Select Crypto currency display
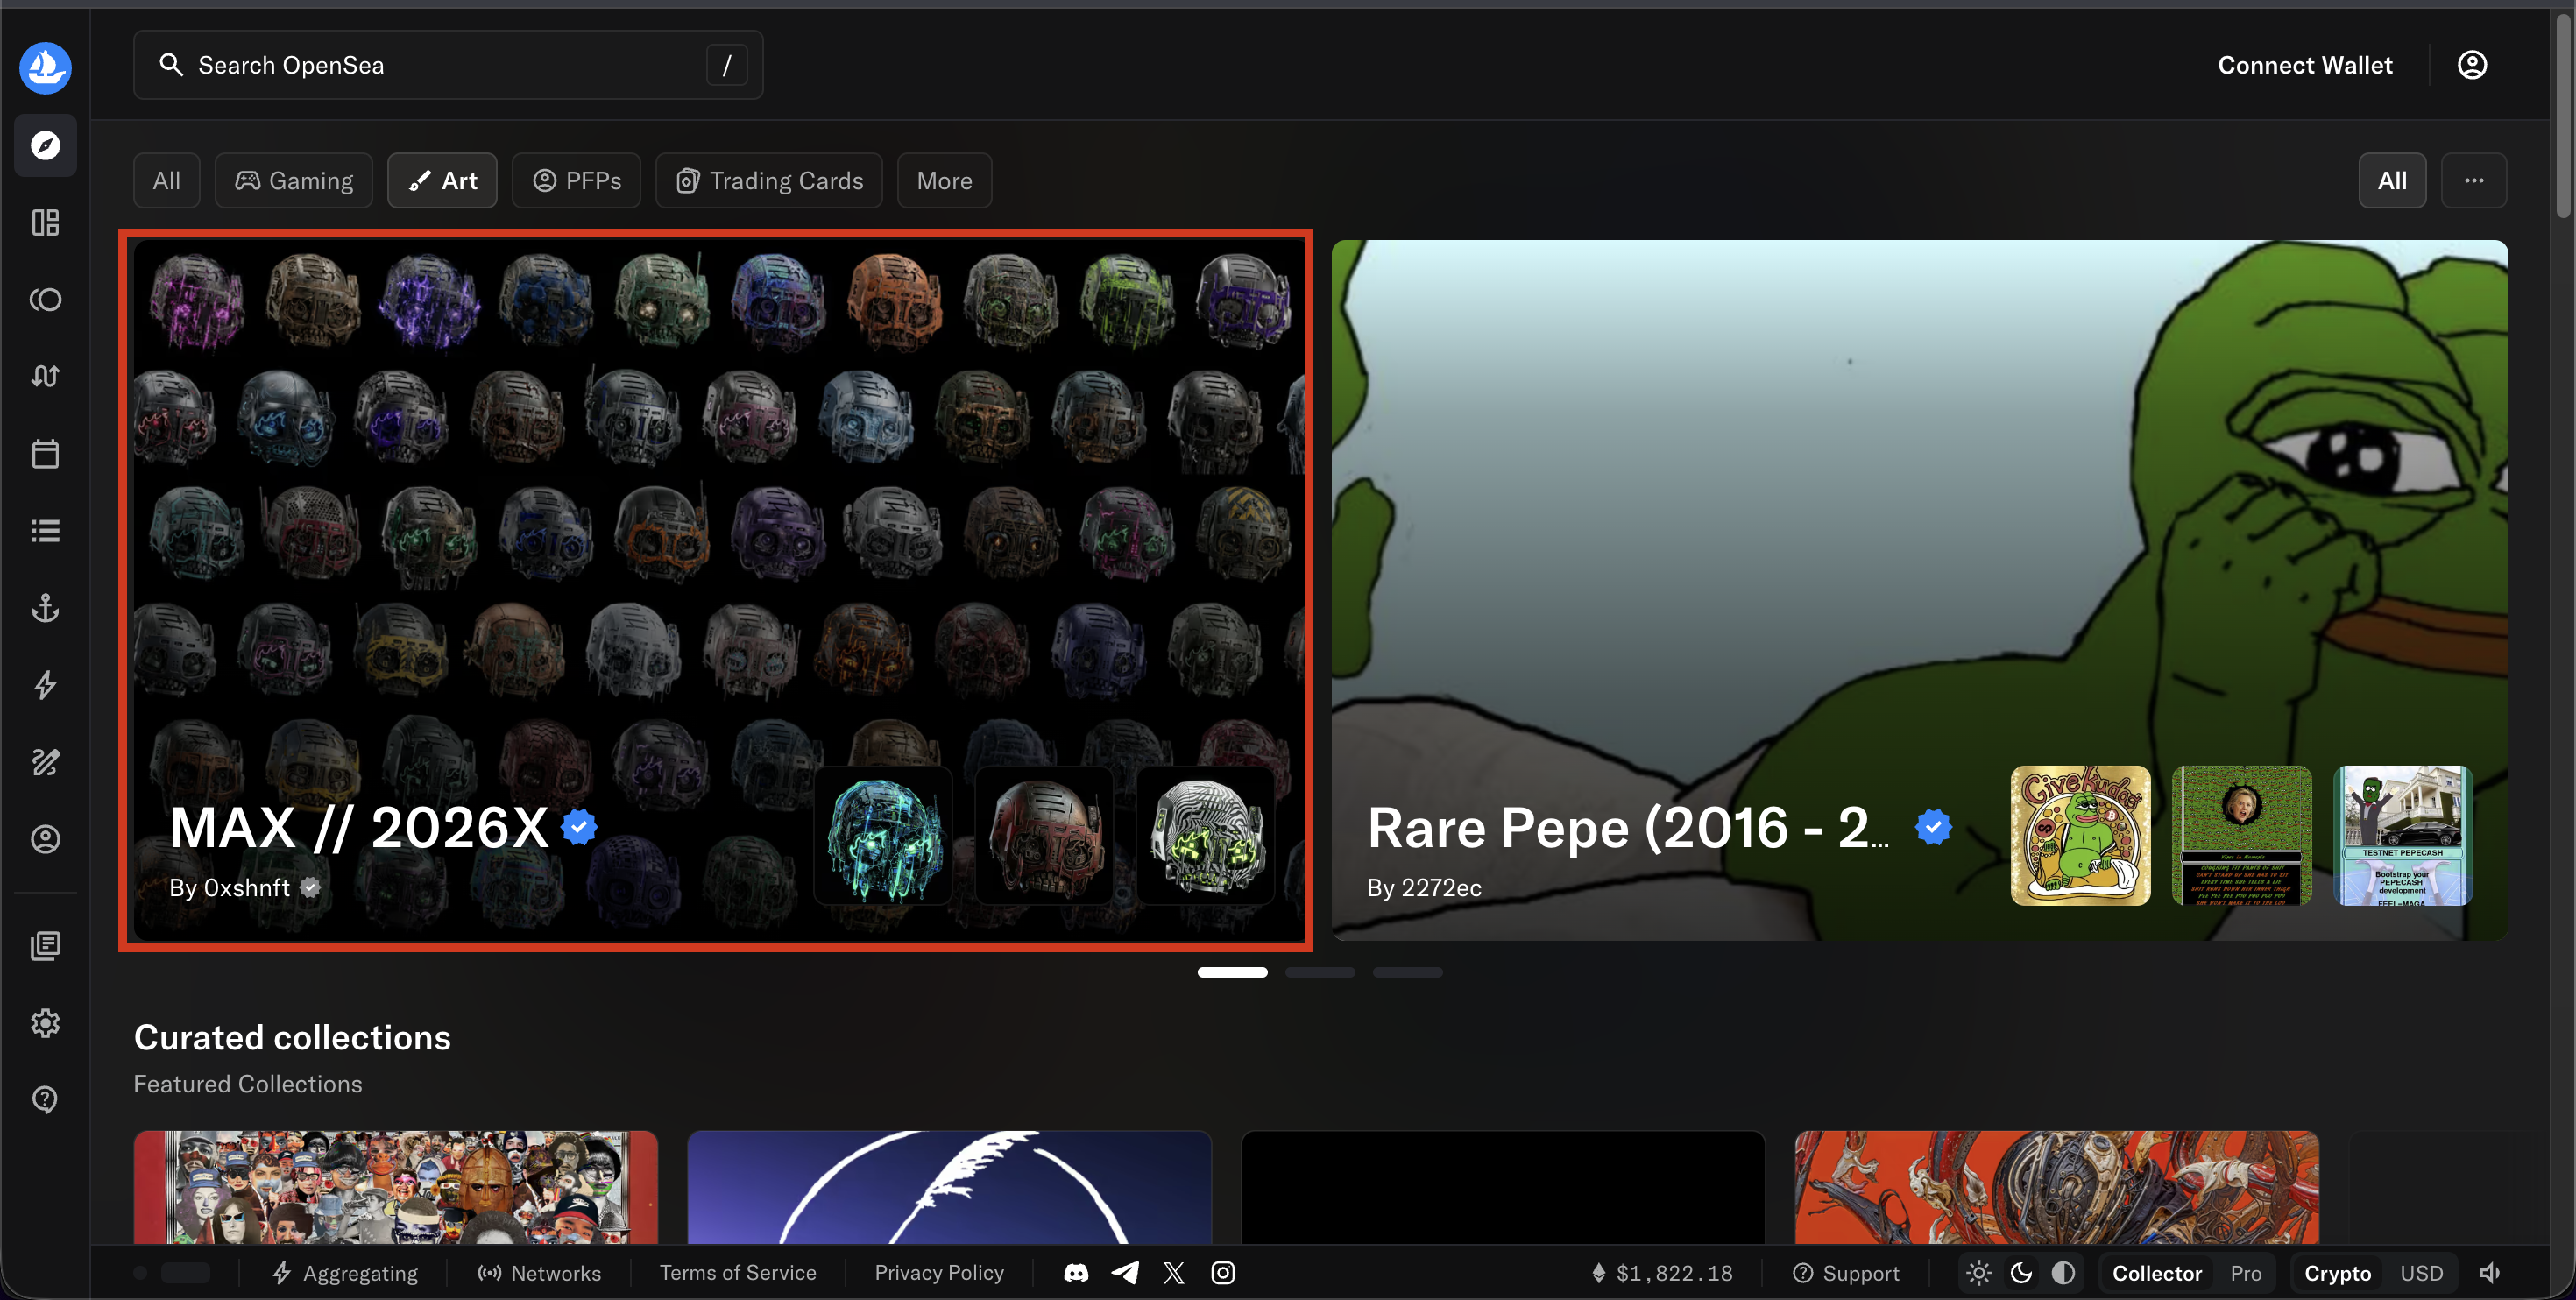The height and width of the screenshot is (1300, 2576). [2338, 1273]
